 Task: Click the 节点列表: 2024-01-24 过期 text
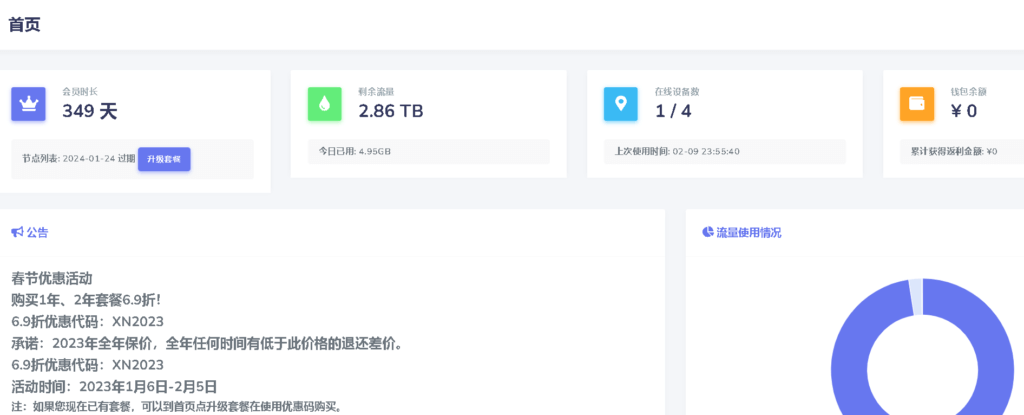79,159
